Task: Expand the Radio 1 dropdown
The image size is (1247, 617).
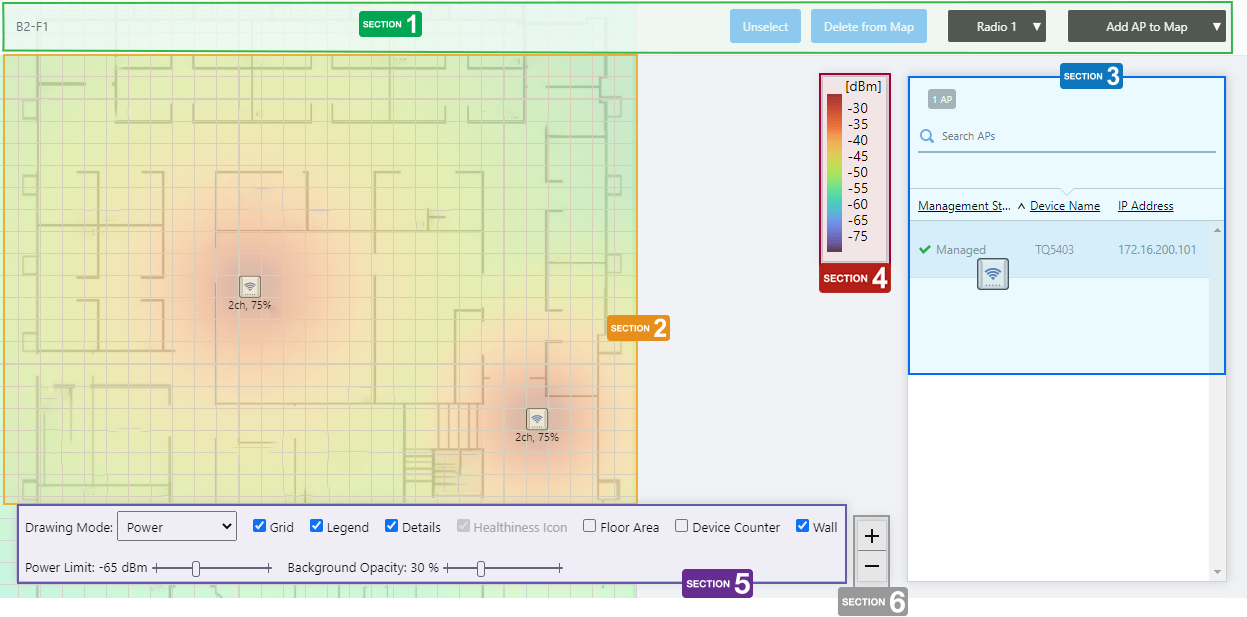Action: click(996, 27)
